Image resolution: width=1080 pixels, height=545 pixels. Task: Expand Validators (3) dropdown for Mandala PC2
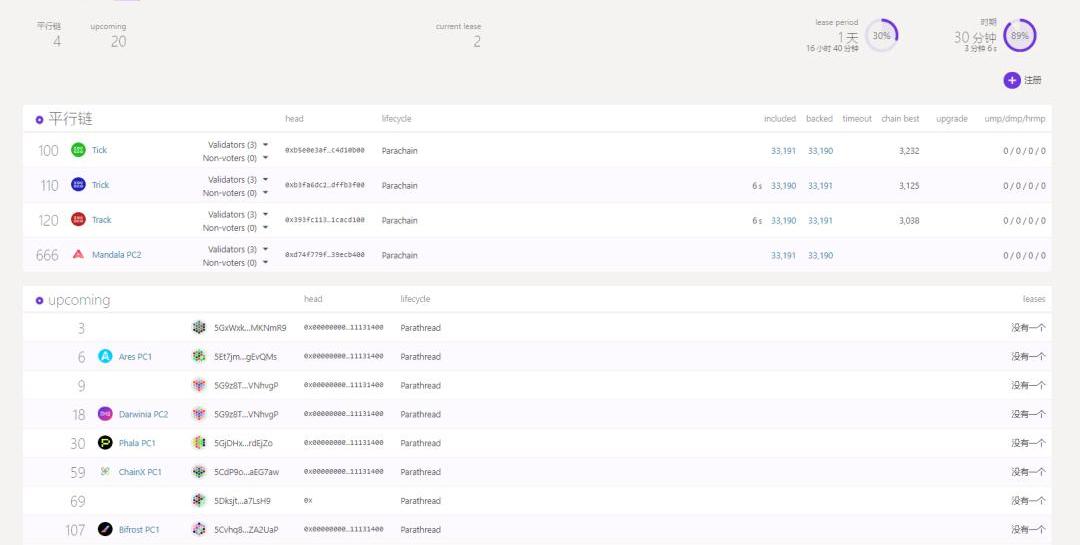click(265, 249)
